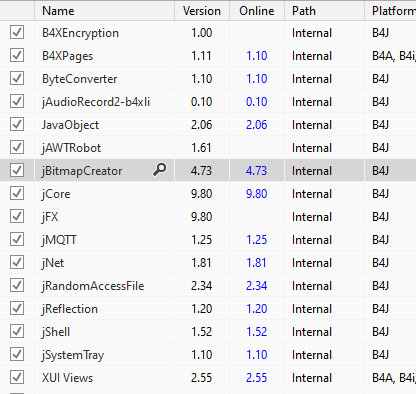Sort by the Path column header
The image size is (416, 394).
point(324,11)
